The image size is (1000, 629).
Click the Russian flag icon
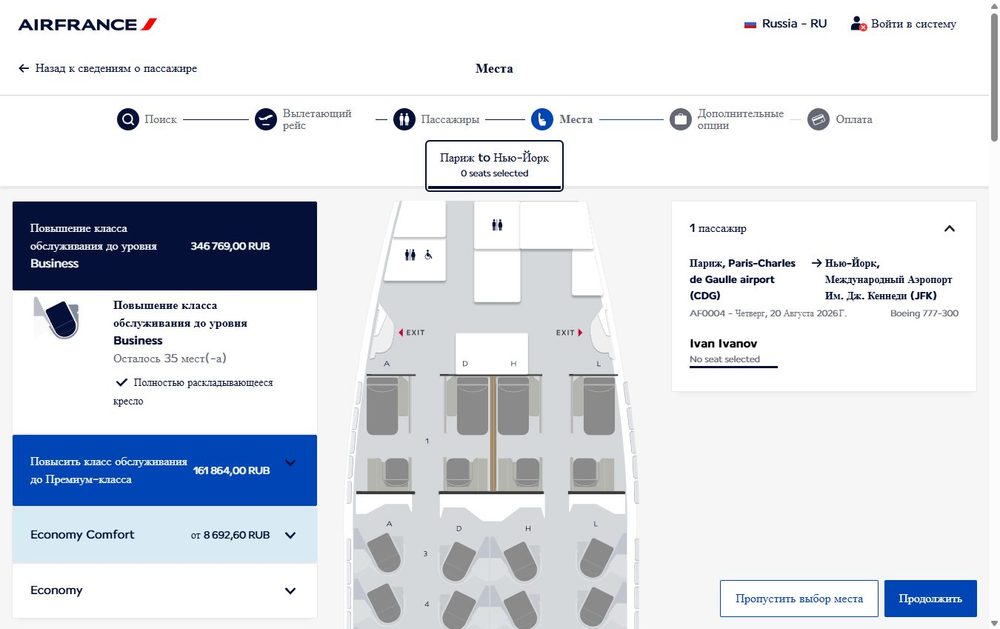click(x=750, y=24)
